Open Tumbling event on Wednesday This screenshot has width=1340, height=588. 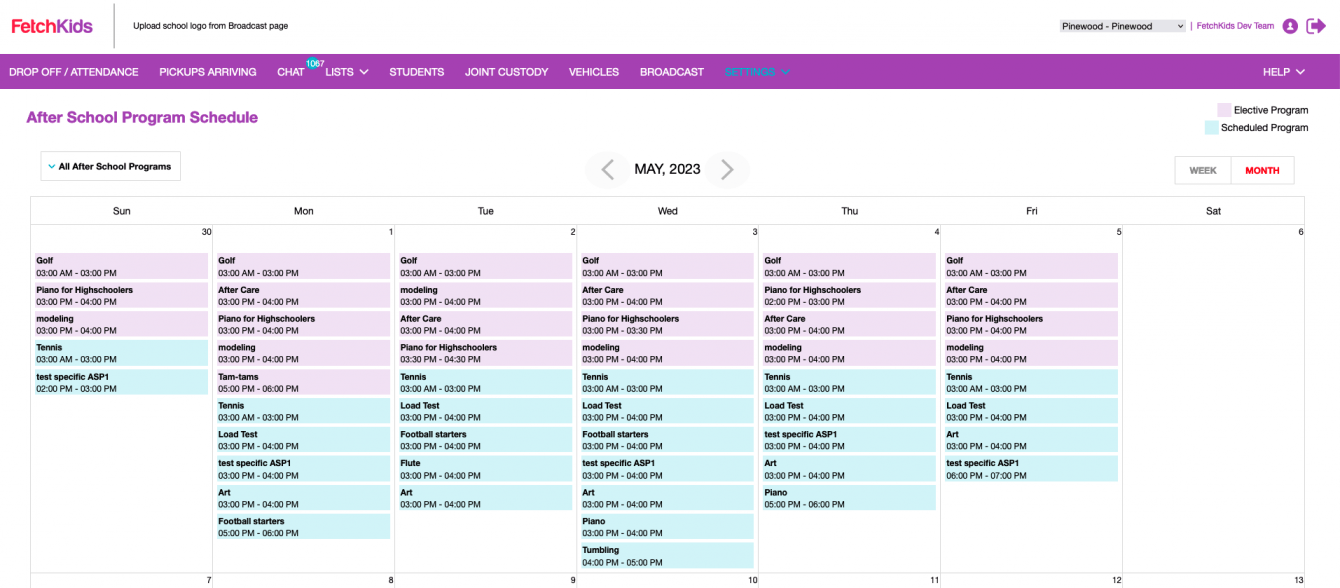(667, 556)
